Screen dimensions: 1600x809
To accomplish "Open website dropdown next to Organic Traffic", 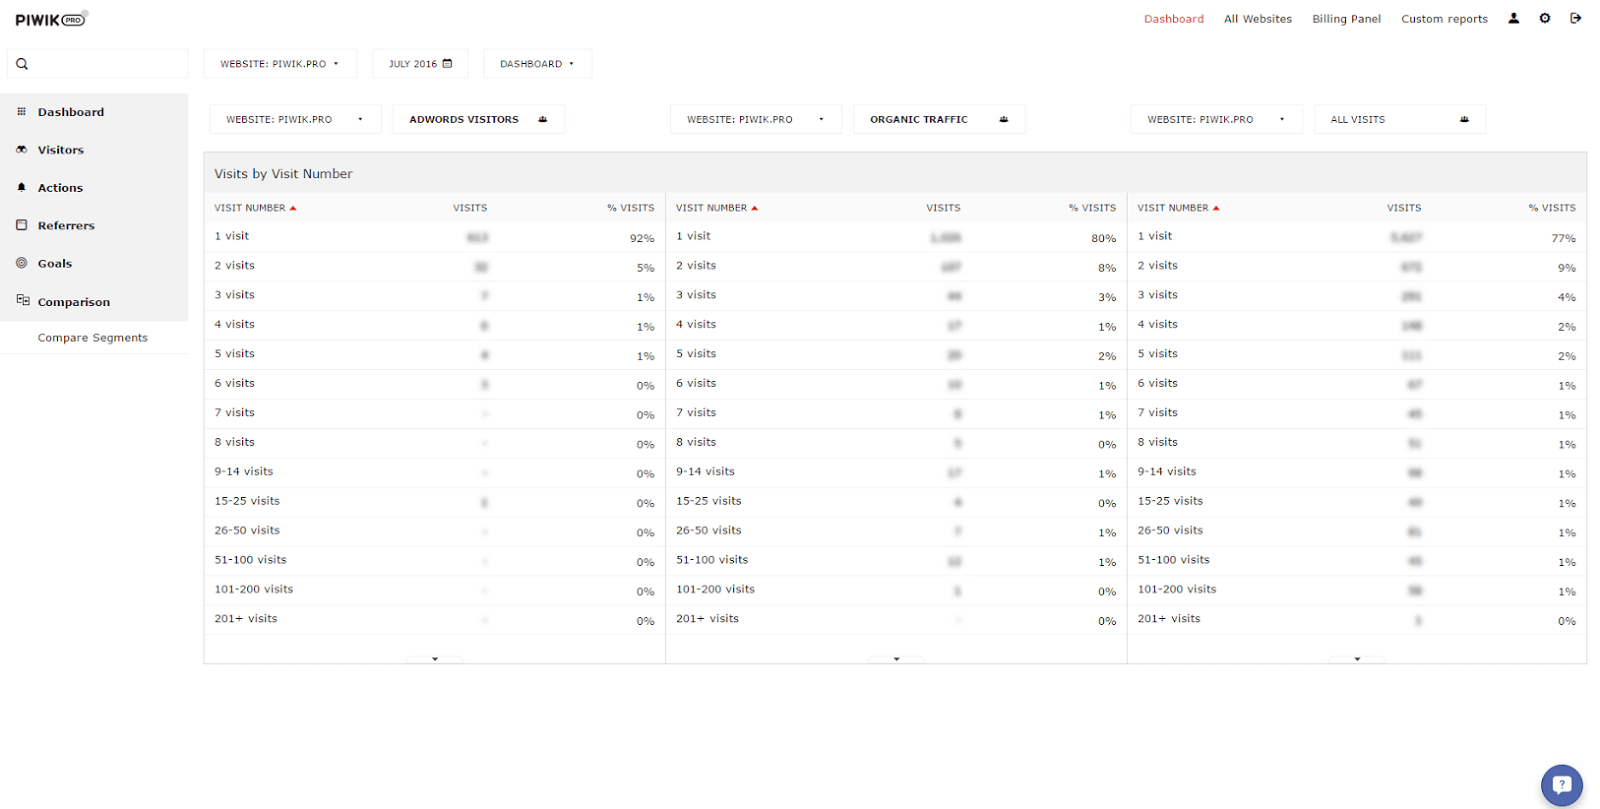I will point(756,119).
